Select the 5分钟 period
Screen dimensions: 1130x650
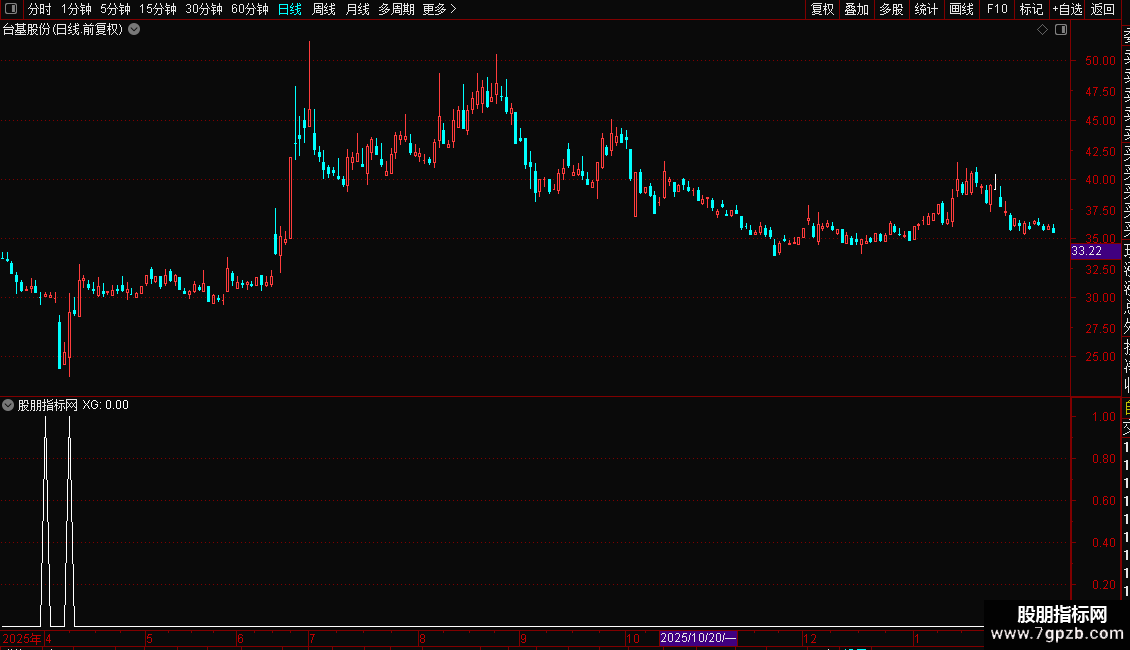click(x=115, y=9)
